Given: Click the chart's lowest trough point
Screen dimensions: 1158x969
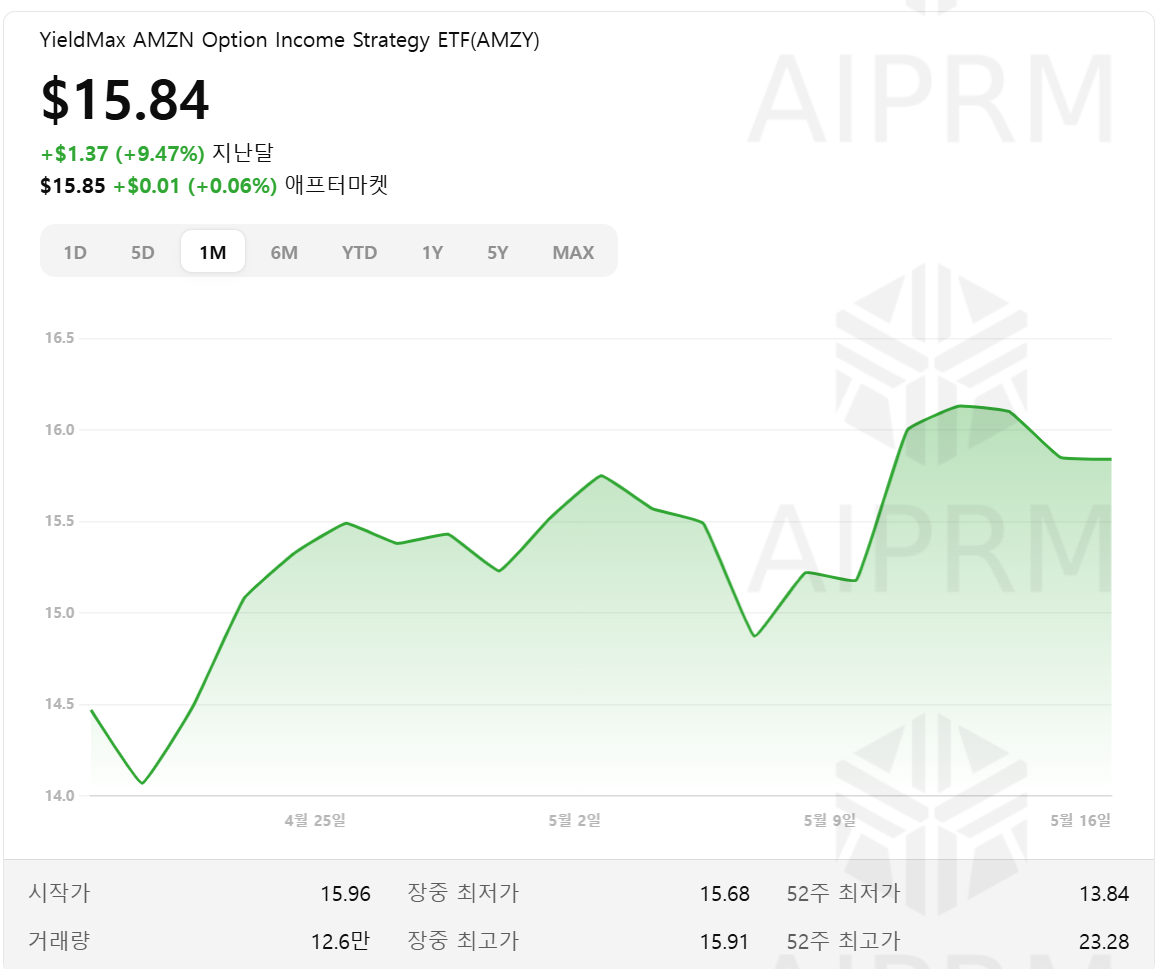Looking at the screenshot, I should [143, 783].
